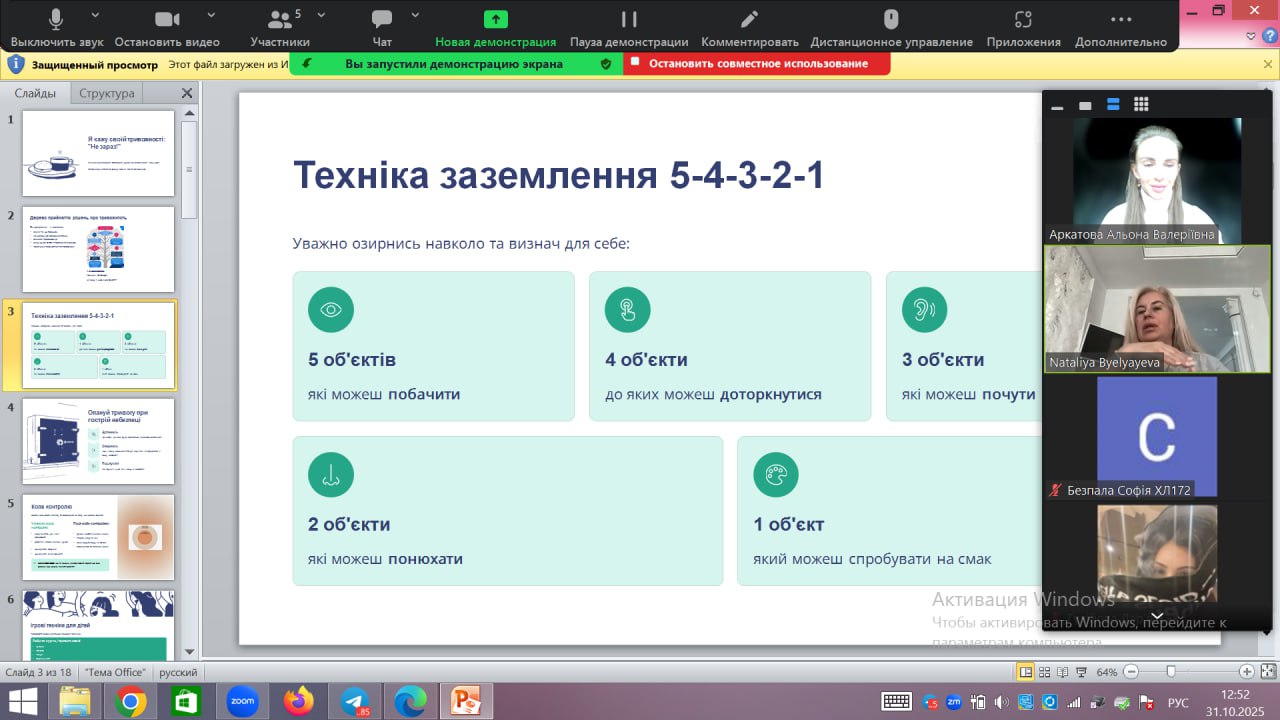Image resolution: width=1280 pixels, height=720 pixels.
Task: Switch video panel to gallery grid view
Action: (x=1141, y=105)
